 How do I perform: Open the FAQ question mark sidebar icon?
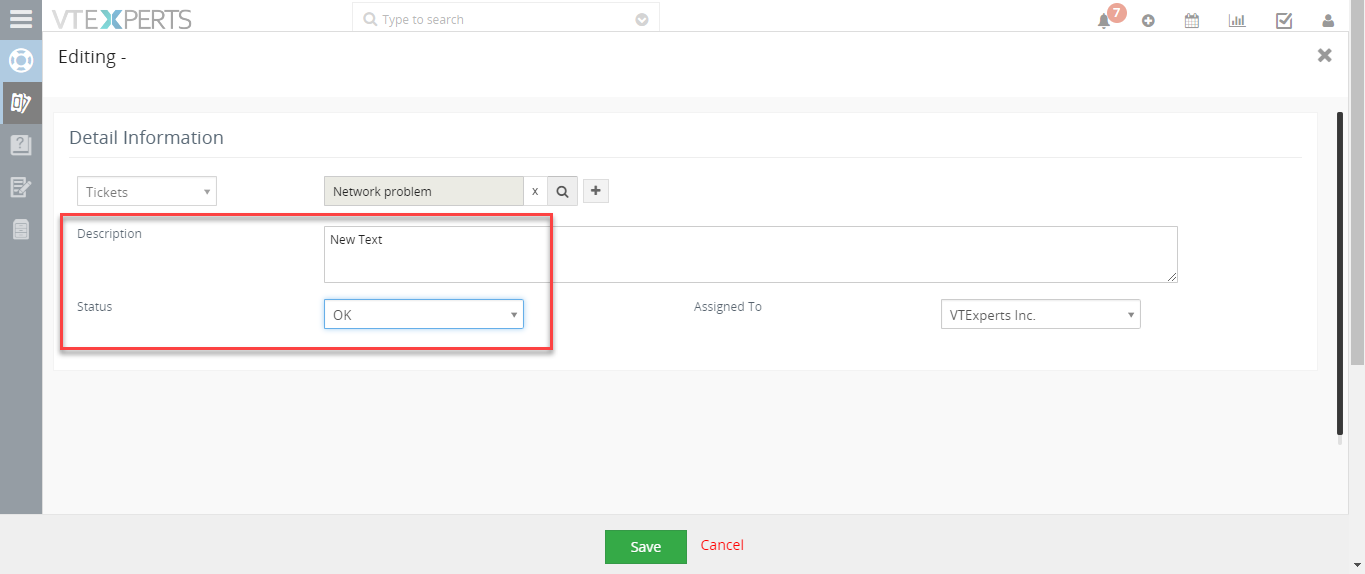[21, 145]
